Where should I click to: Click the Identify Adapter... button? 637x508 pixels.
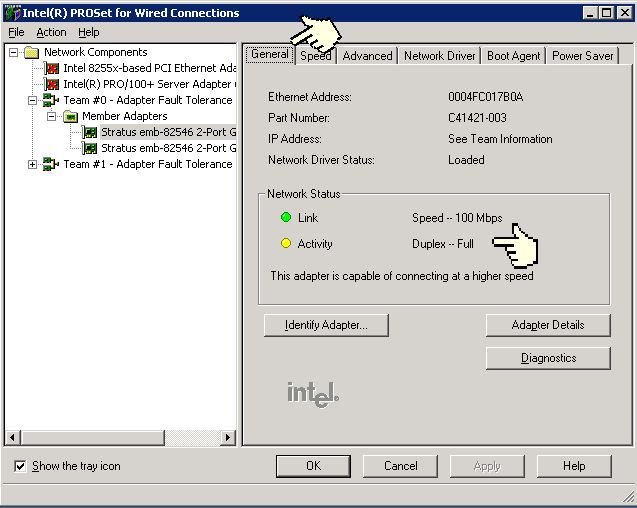[326, 325]
